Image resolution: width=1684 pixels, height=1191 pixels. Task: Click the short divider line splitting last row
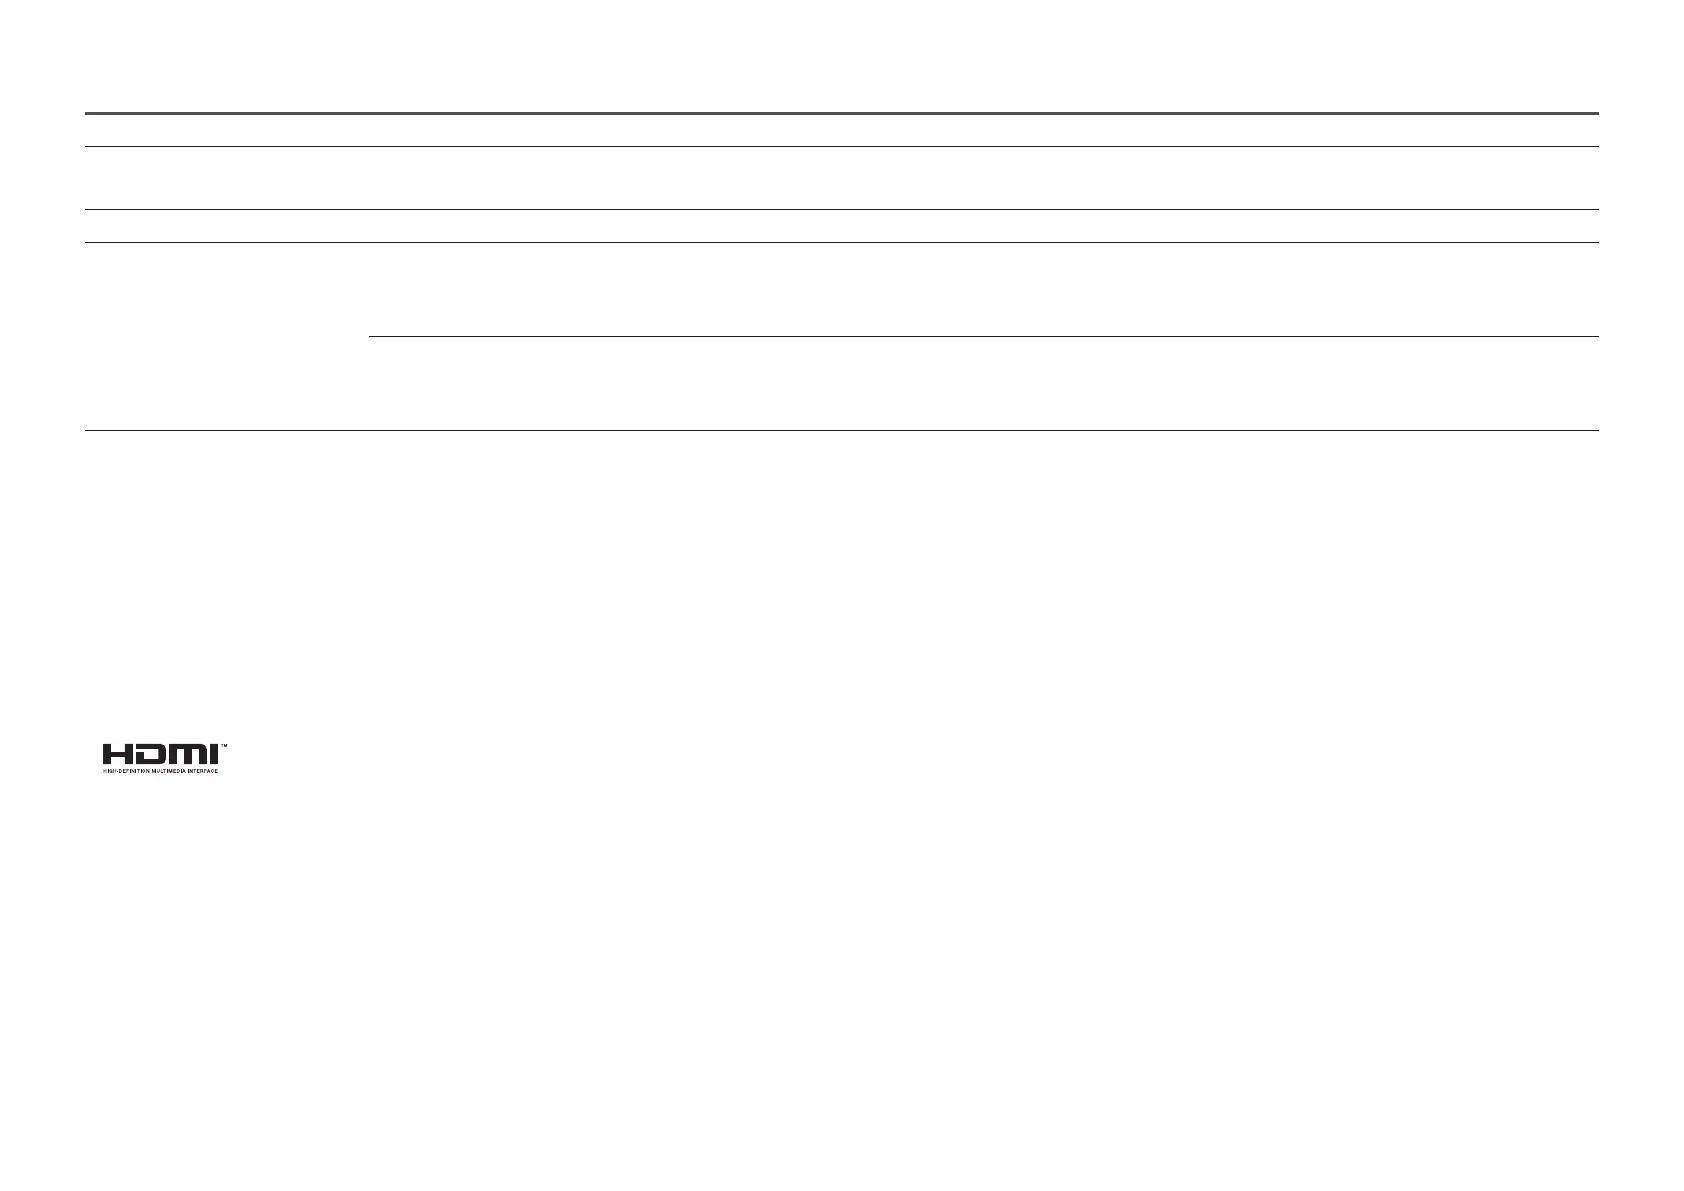point(984,337)
